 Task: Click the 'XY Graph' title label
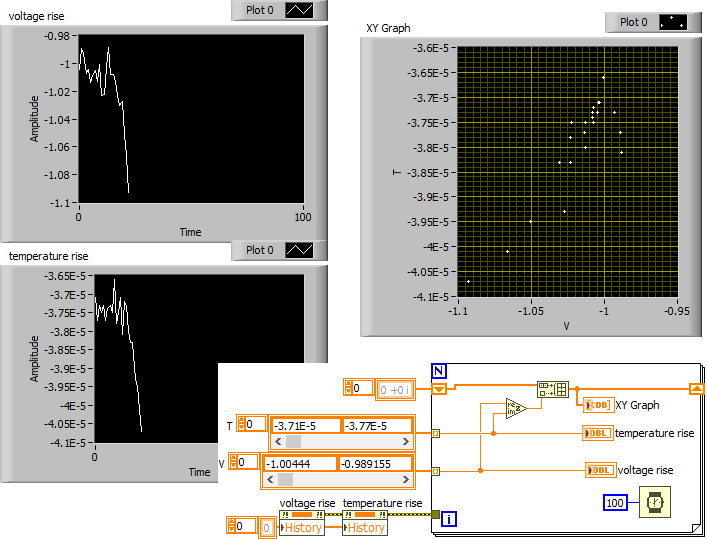[x=388, y=28]
